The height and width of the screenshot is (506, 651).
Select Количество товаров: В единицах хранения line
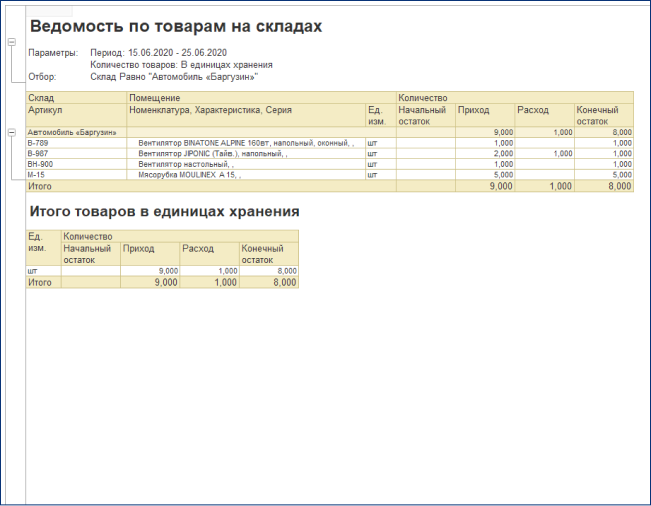[181, 65]
